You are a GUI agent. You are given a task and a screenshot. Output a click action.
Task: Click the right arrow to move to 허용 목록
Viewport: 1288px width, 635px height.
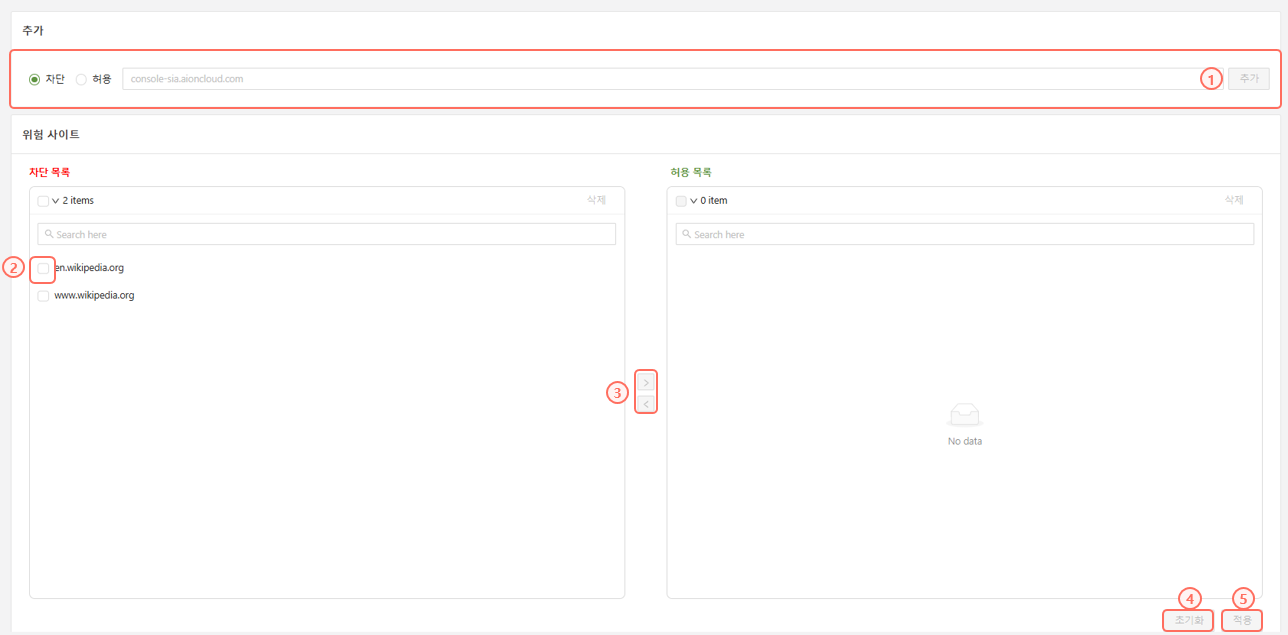click(646, 383)
